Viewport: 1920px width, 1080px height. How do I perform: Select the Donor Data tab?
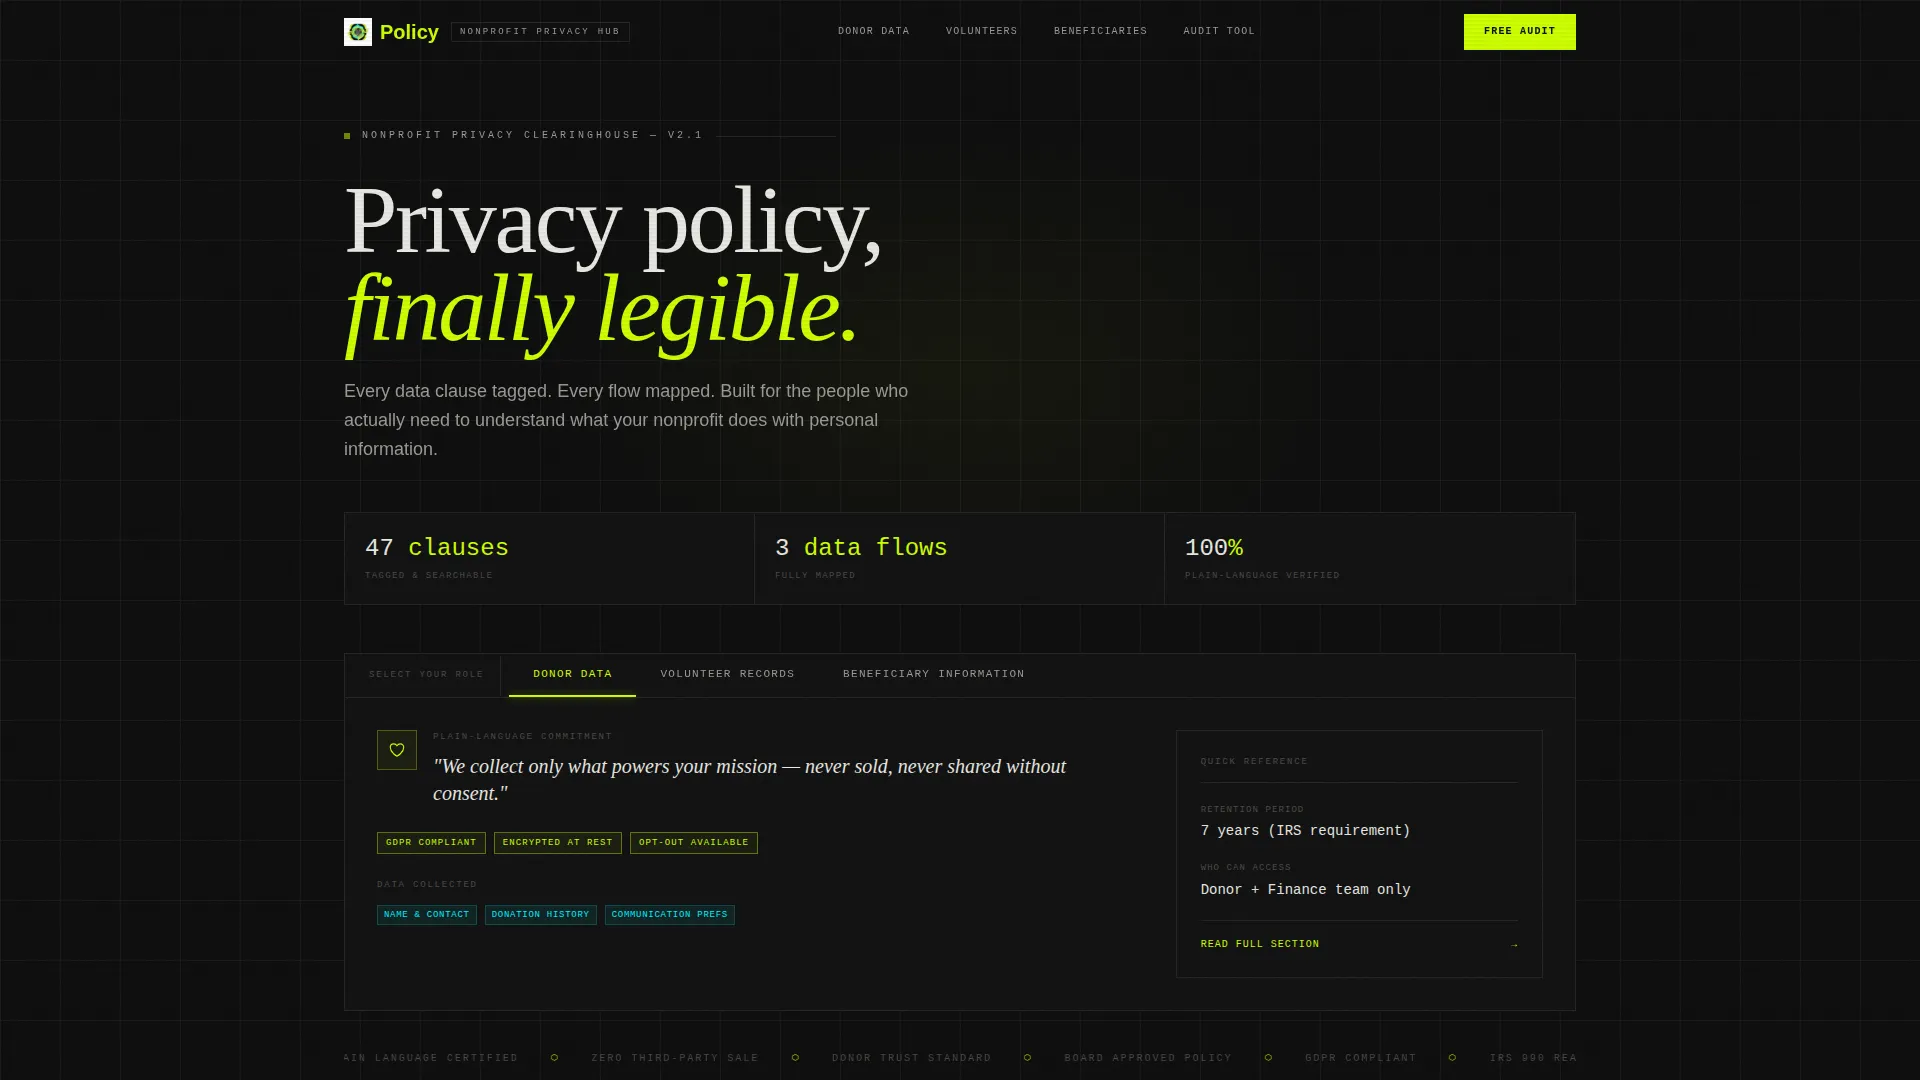click(572, 675)
